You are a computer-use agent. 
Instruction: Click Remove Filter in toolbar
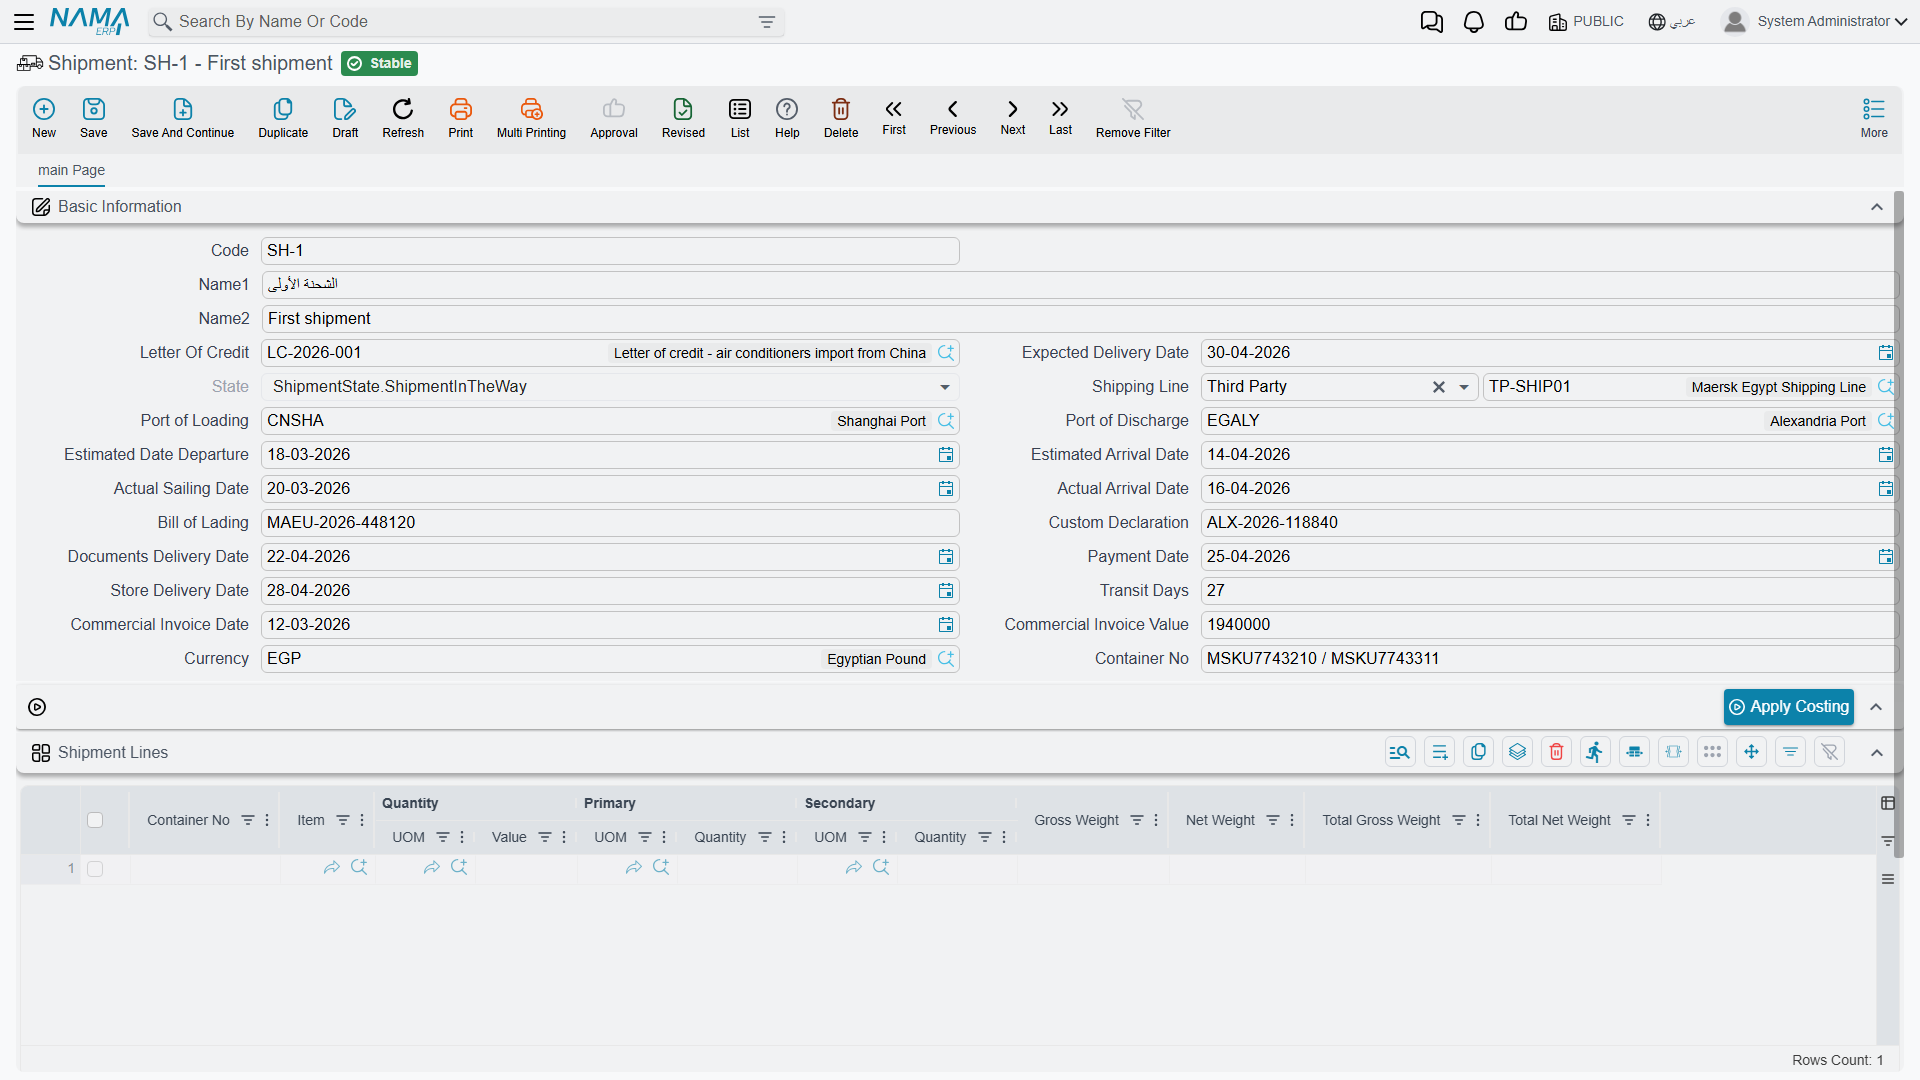(1133, 118)
